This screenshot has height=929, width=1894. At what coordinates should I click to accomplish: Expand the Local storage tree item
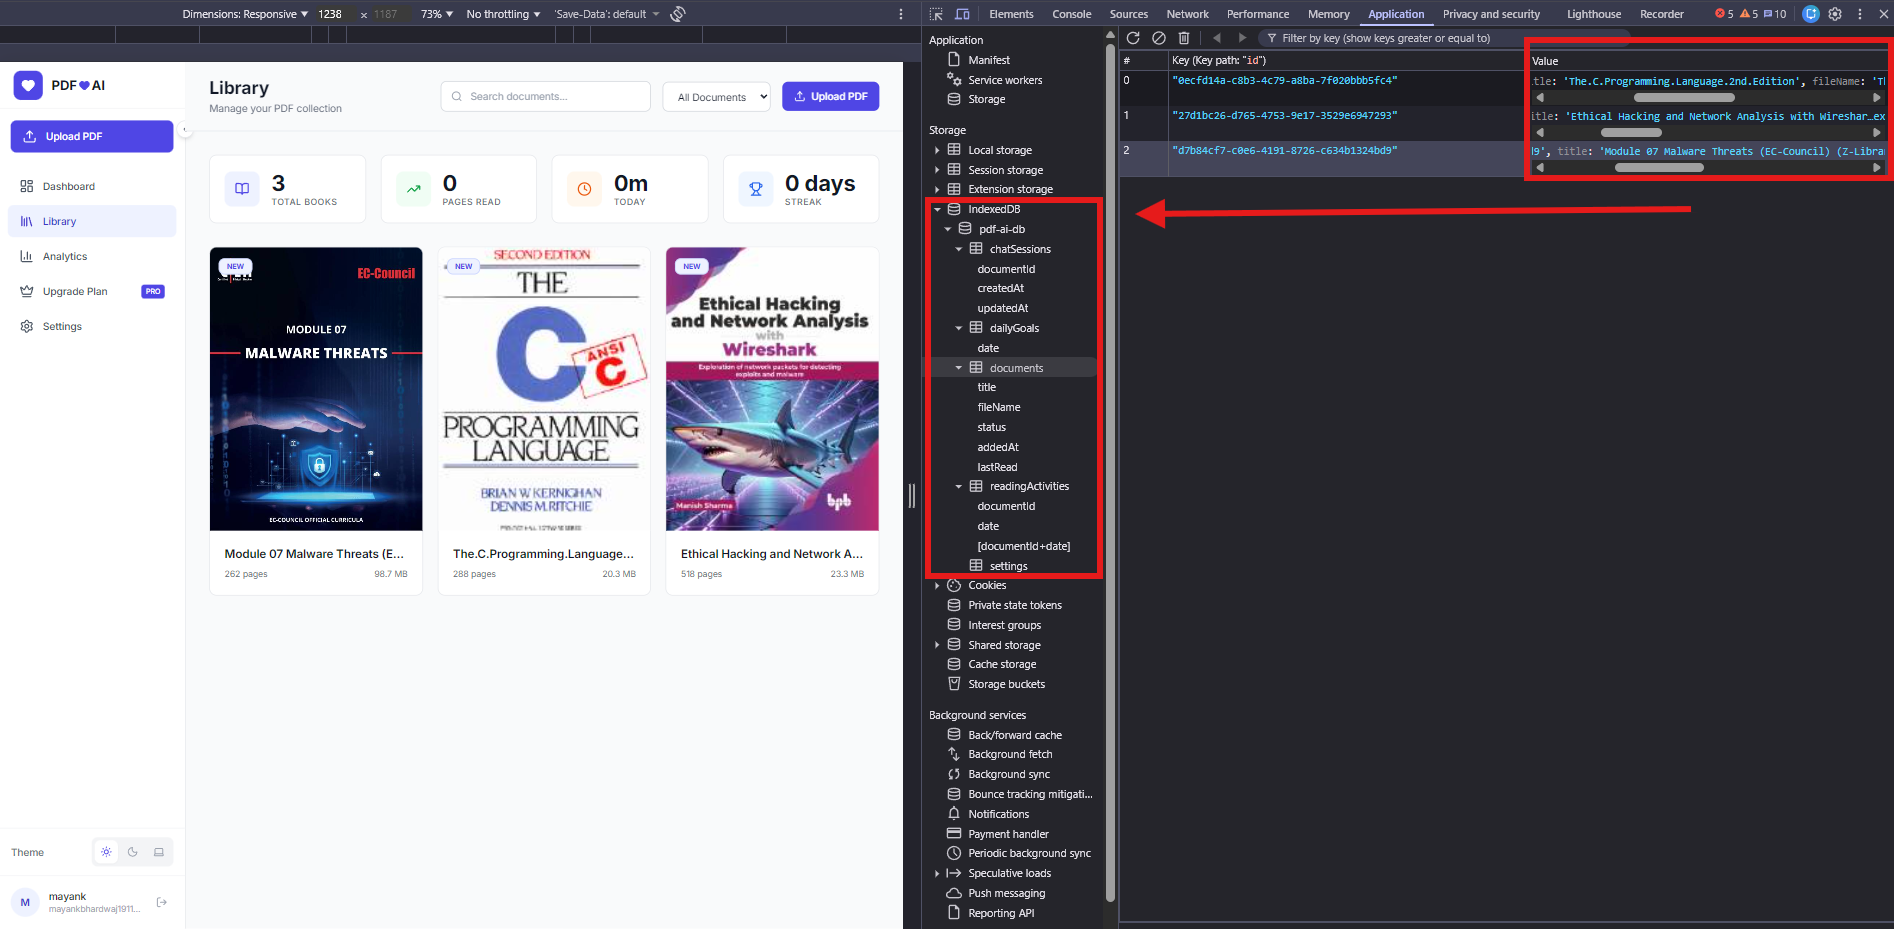(938, 149)
